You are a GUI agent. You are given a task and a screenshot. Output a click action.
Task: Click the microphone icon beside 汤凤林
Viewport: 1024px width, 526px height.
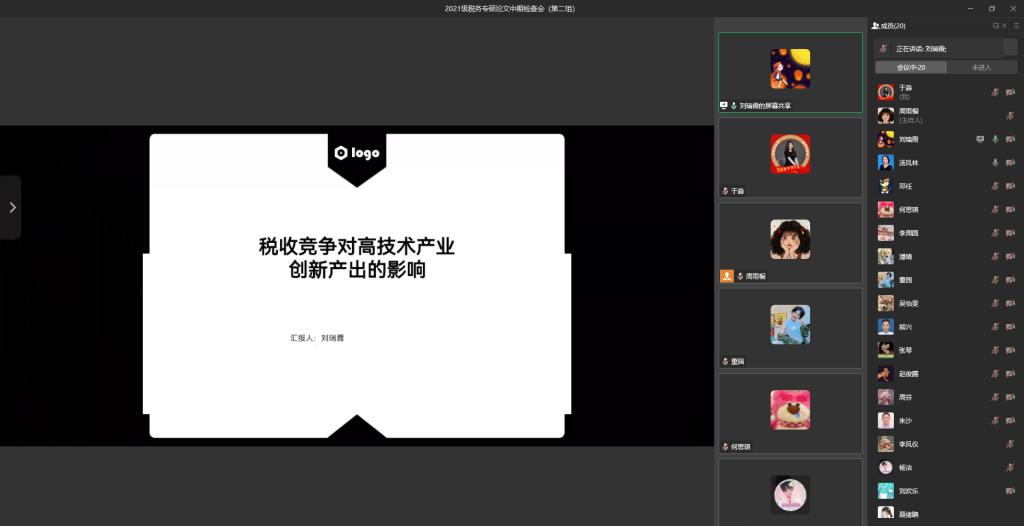click(995, 163)
